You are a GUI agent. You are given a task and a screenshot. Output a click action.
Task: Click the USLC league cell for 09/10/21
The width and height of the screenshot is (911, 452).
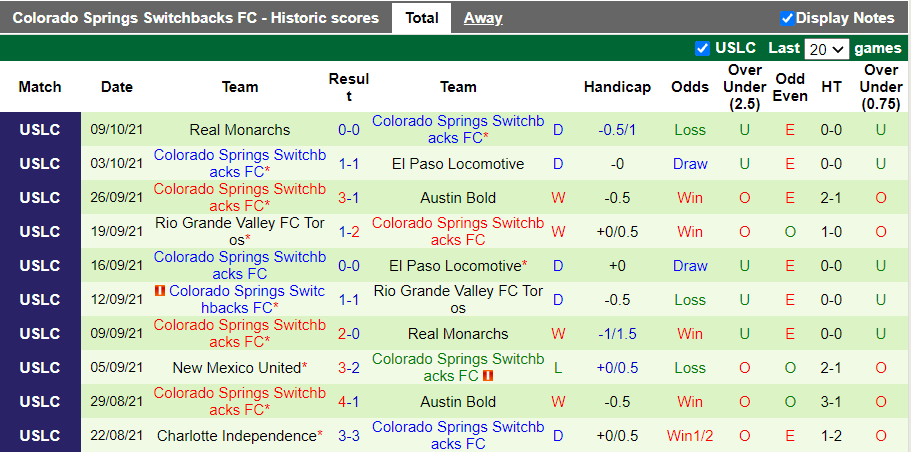click(40, 130)
